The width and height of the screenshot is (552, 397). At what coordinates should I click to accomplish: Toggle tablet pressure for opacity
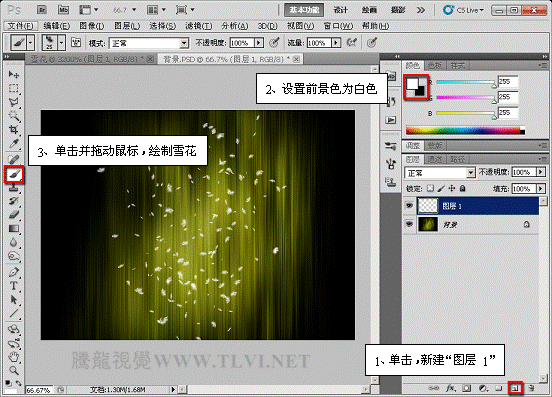tap(274, 43)
